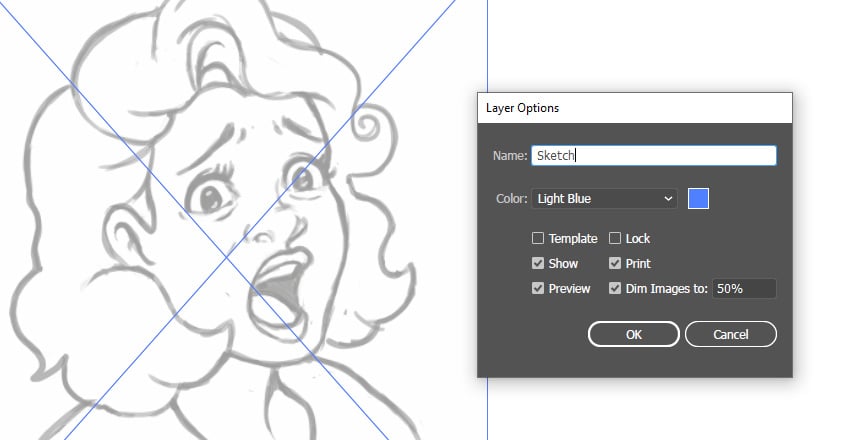Disable the Print checkbox
This screenshot has height=440, width=850.
click(x=616, y=263)
